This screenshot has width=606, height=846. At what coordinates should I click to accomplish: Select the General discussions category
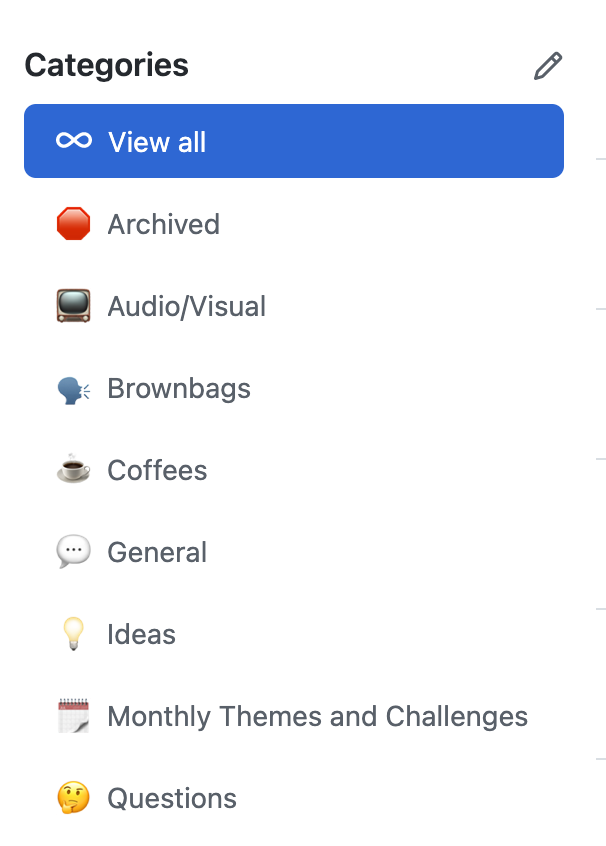[x=294, y=552]
